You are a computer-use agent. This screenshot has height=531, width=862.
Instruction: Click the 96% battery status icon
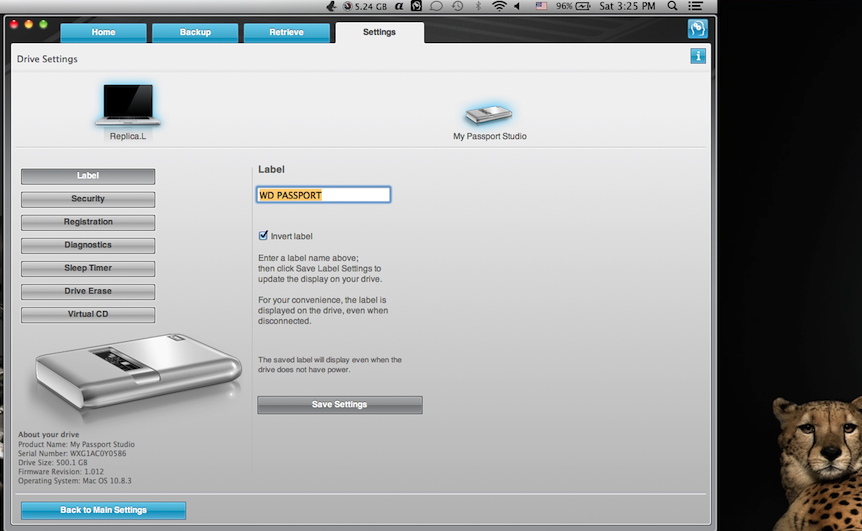(573, 6)
